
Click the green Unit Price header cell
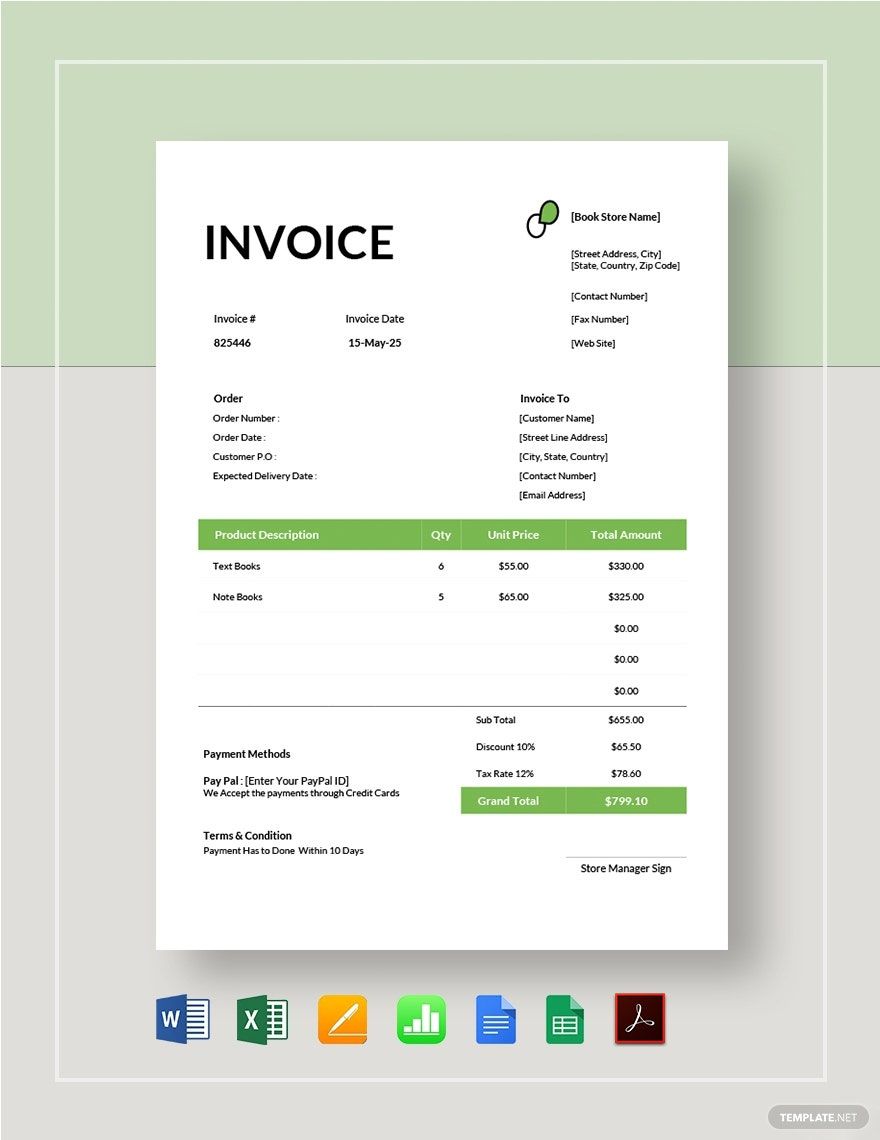pos(513,534)
